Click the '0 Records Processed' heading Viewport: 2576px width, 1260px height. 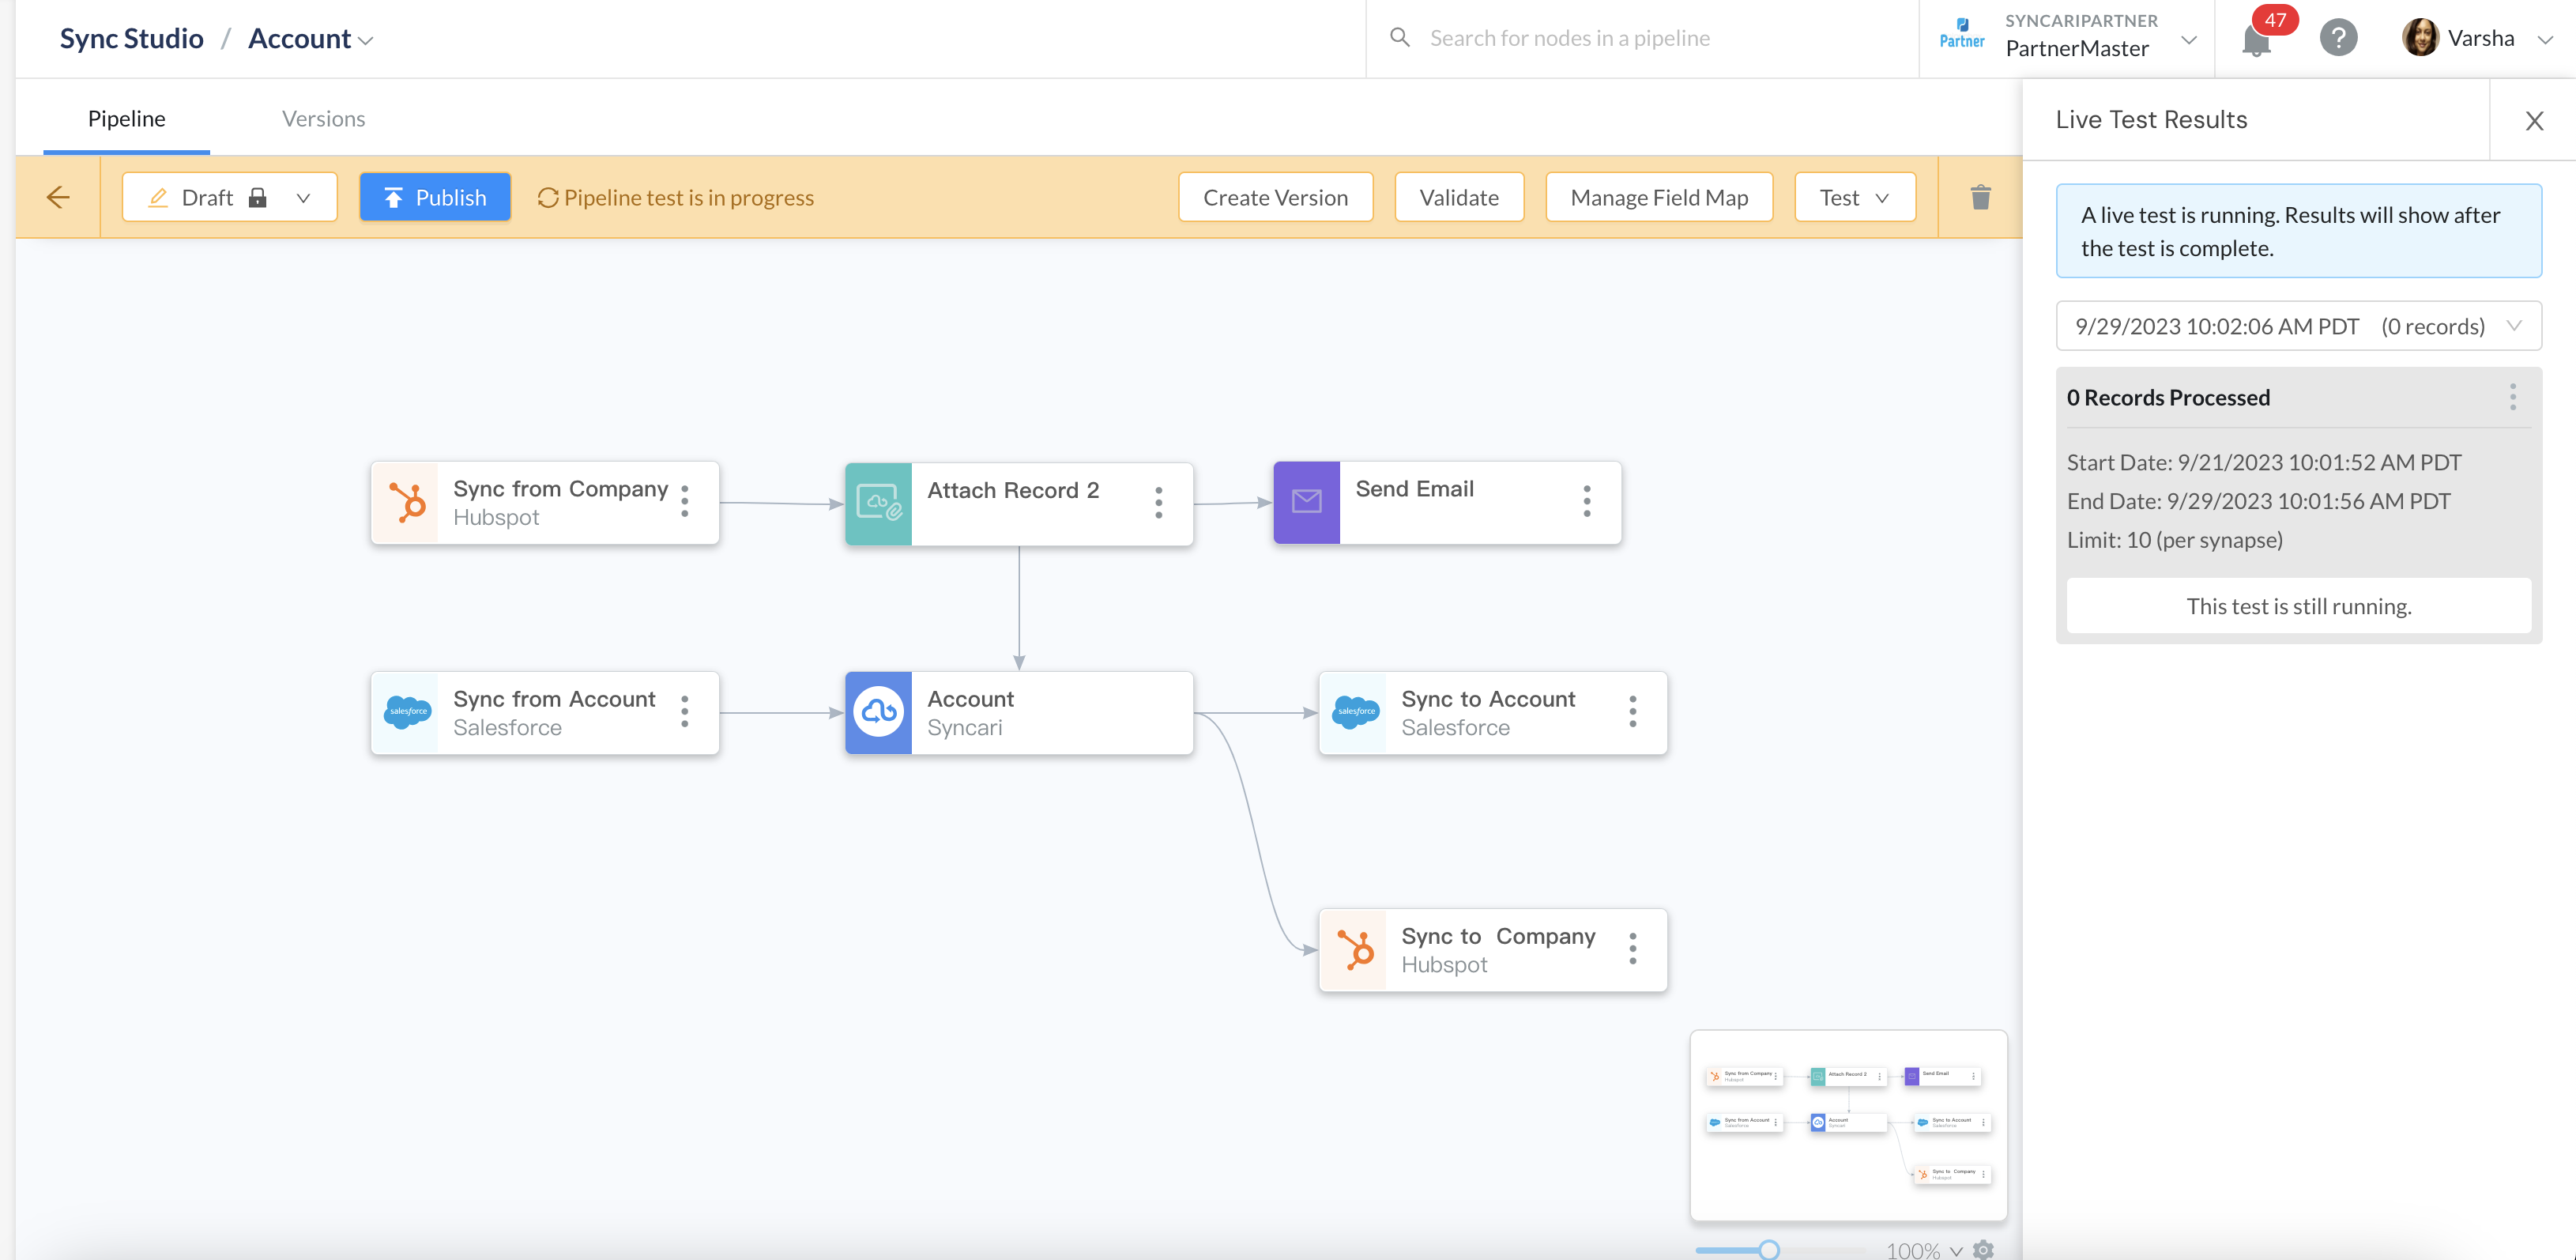tap(2168, 397)
